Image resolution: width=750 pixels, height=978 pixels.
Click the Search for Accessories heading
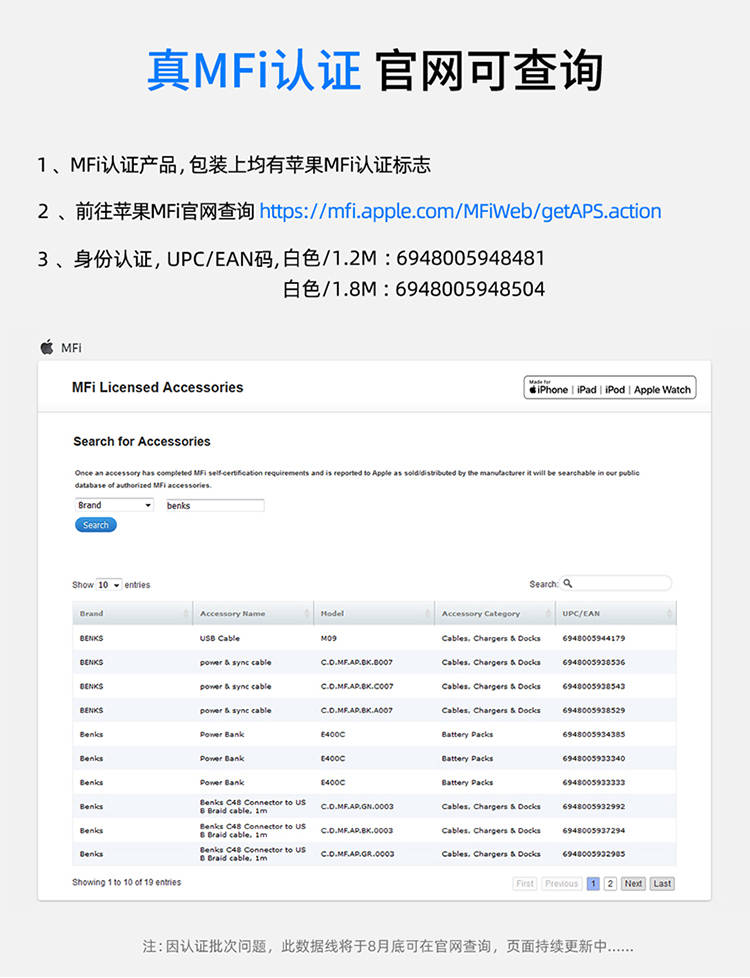142,442
